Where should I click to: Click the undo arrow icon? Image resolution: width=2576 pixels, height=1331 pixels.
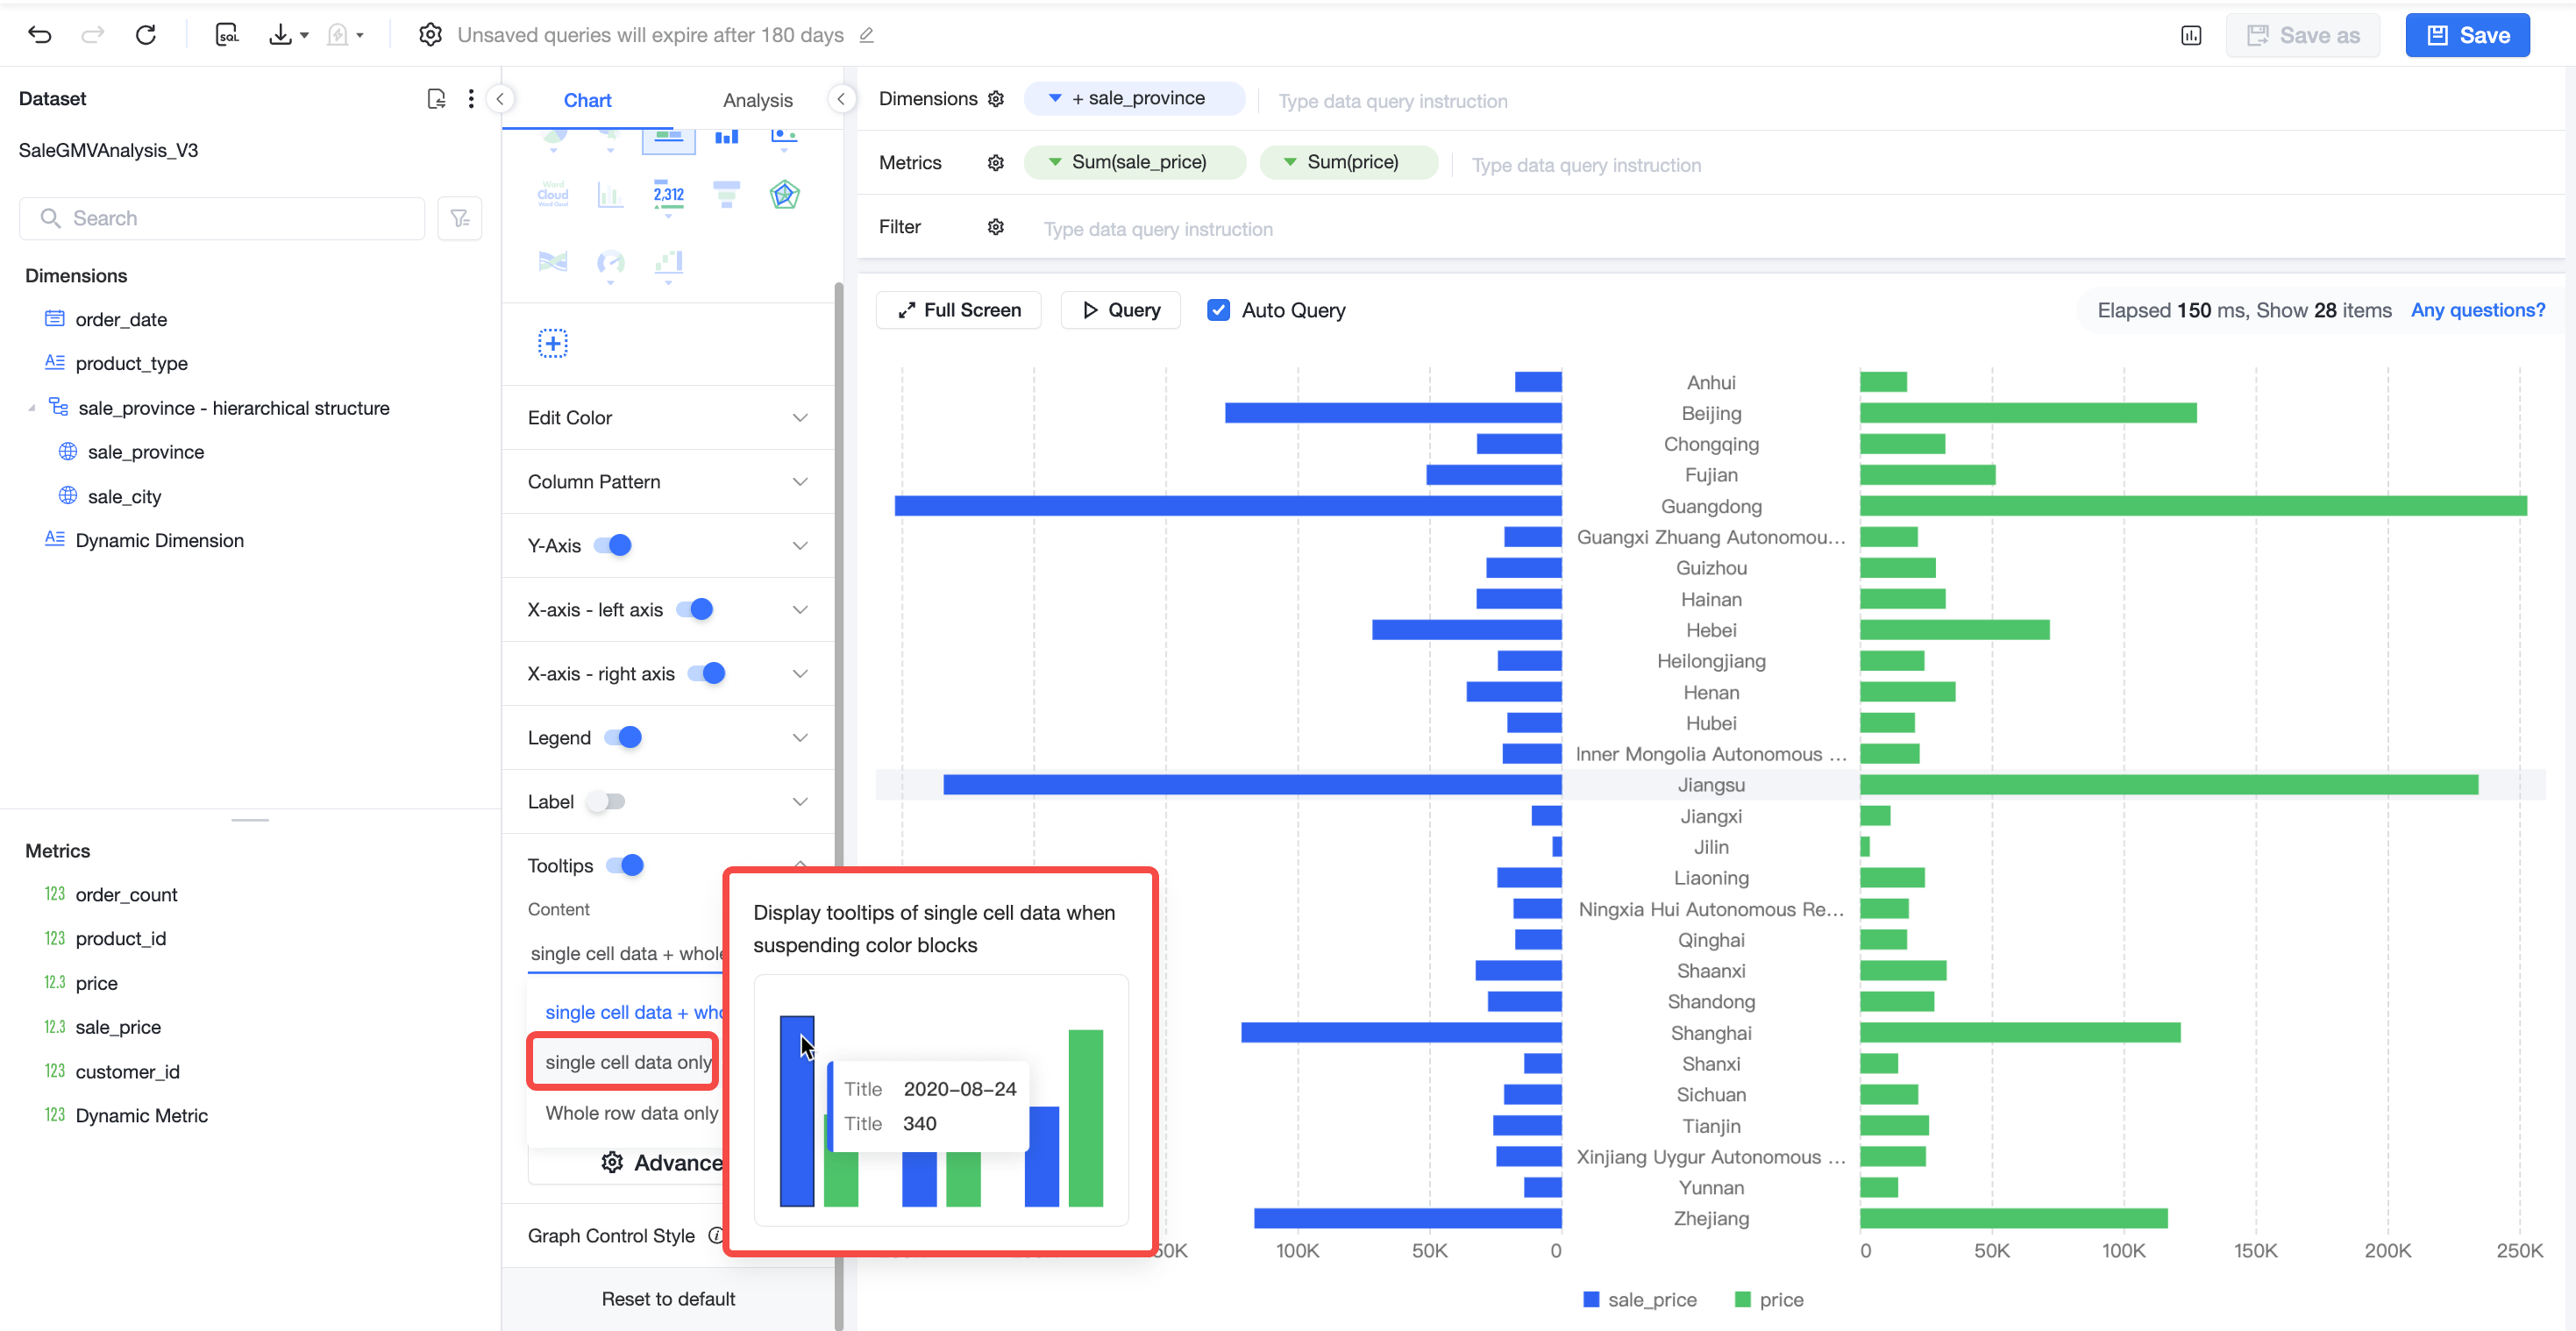coord(40,35)
